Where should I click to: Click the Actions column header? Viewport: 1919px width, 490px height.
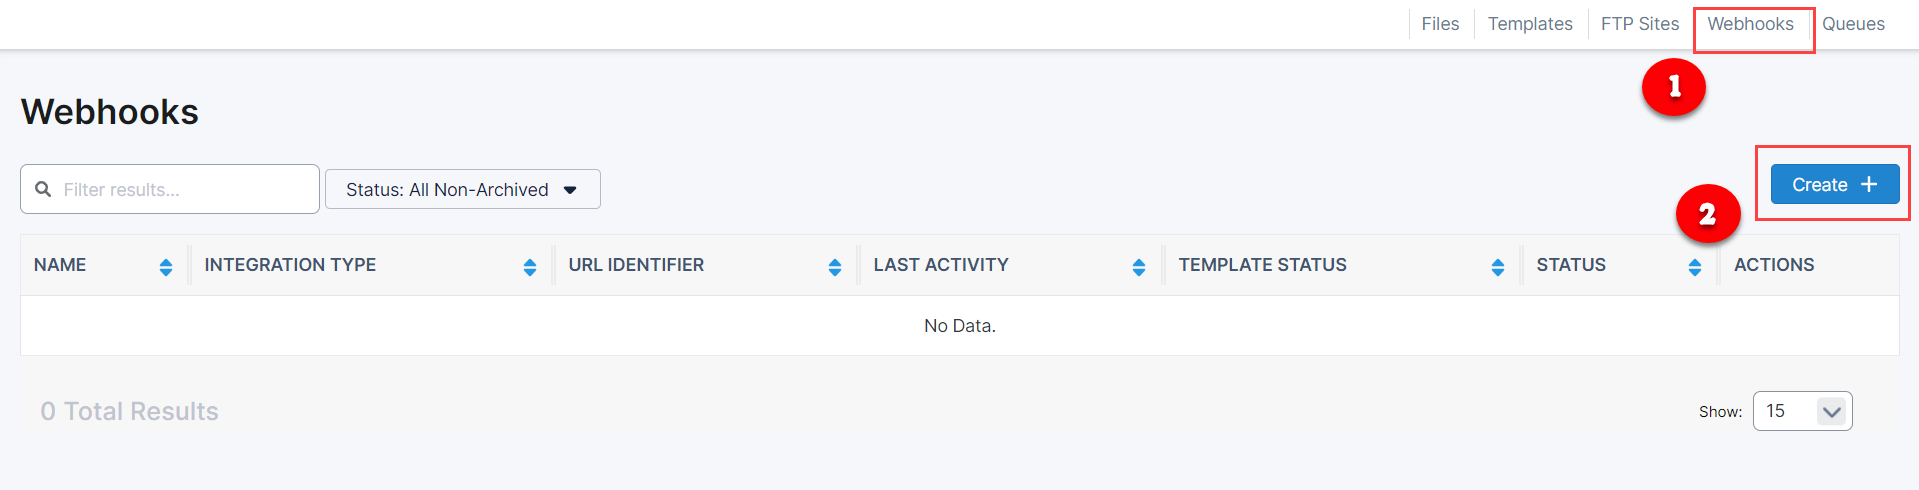1774,265
